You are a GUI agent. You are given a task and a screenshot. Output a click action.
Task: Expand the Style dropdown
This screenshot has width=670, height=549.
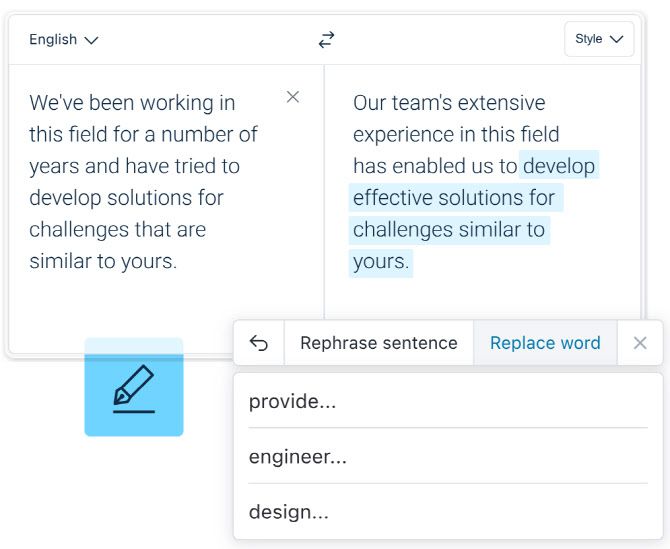tap(599, 39)
